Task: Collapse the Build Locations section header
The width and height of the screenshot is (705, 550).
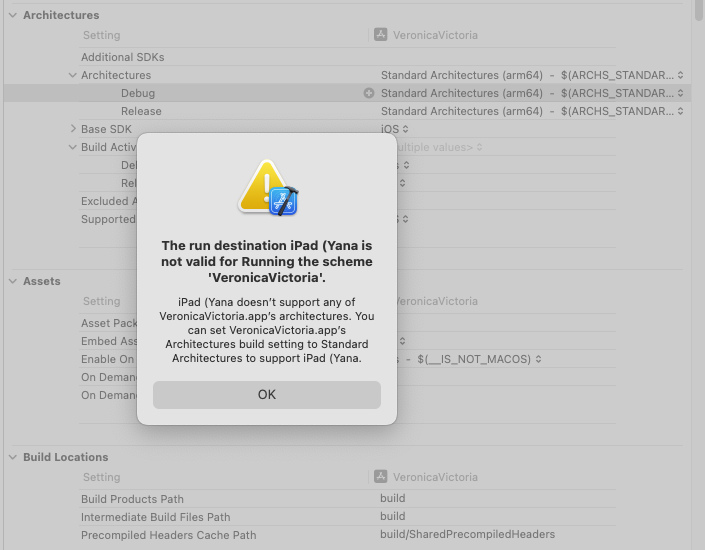Action: pyautogui.click(x=13, y=457)
